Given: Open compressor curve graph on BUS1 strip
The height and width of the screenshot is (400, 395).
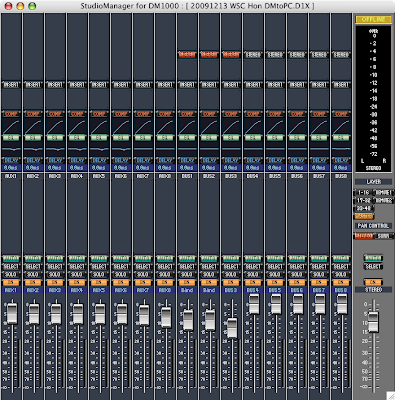Looking at the screenshot, I should coord(187,127).
